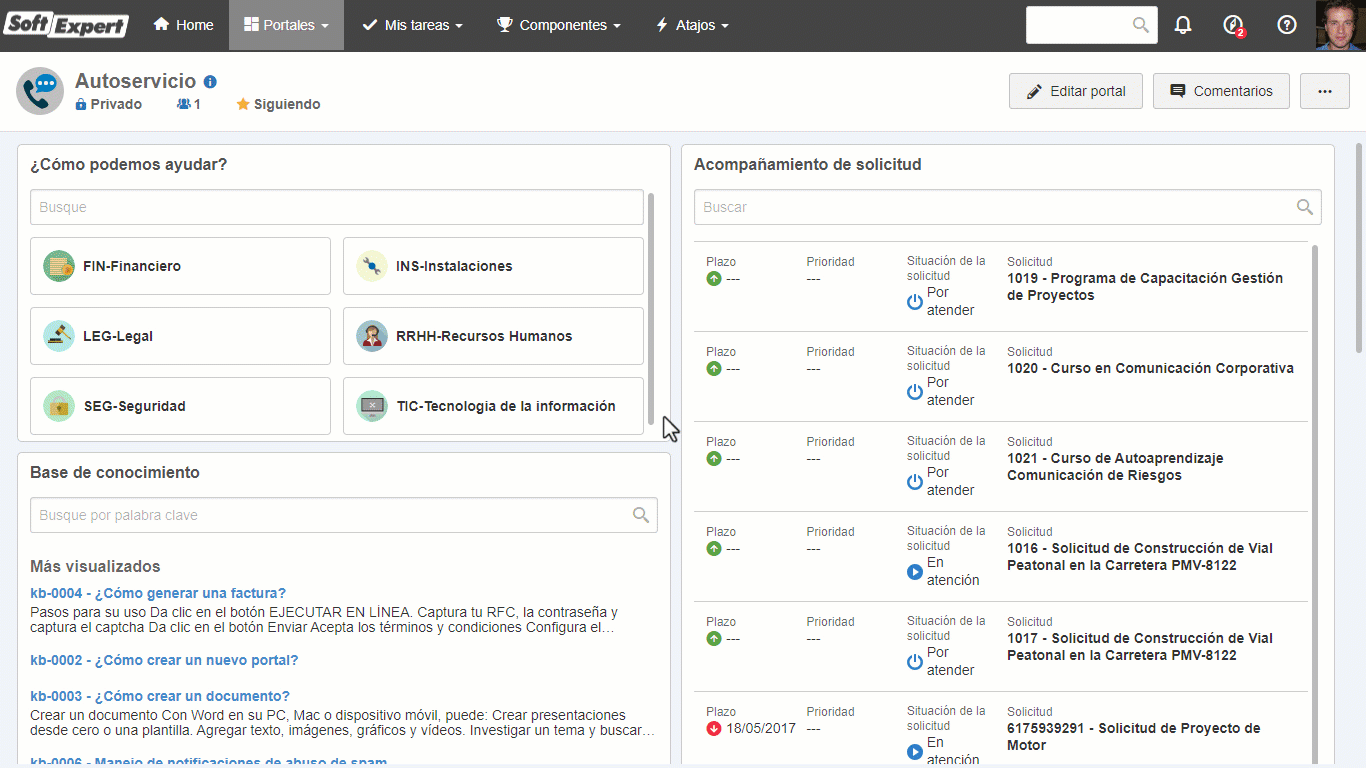Click the Más visualizados heading
The image size is (1366, 768).
95,566
